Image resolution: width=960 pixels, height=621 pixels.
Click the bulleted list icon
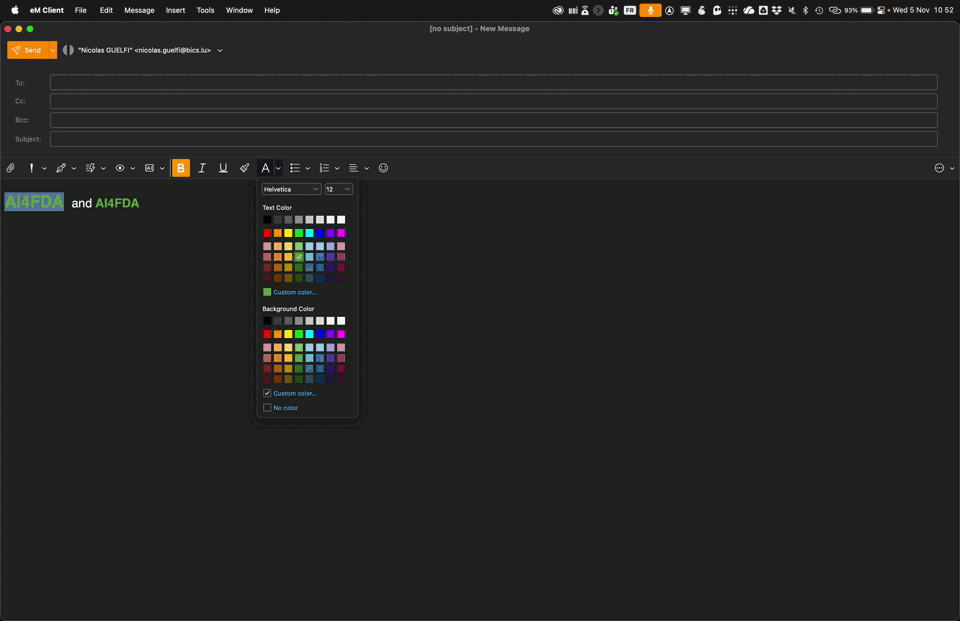[295, 168]
